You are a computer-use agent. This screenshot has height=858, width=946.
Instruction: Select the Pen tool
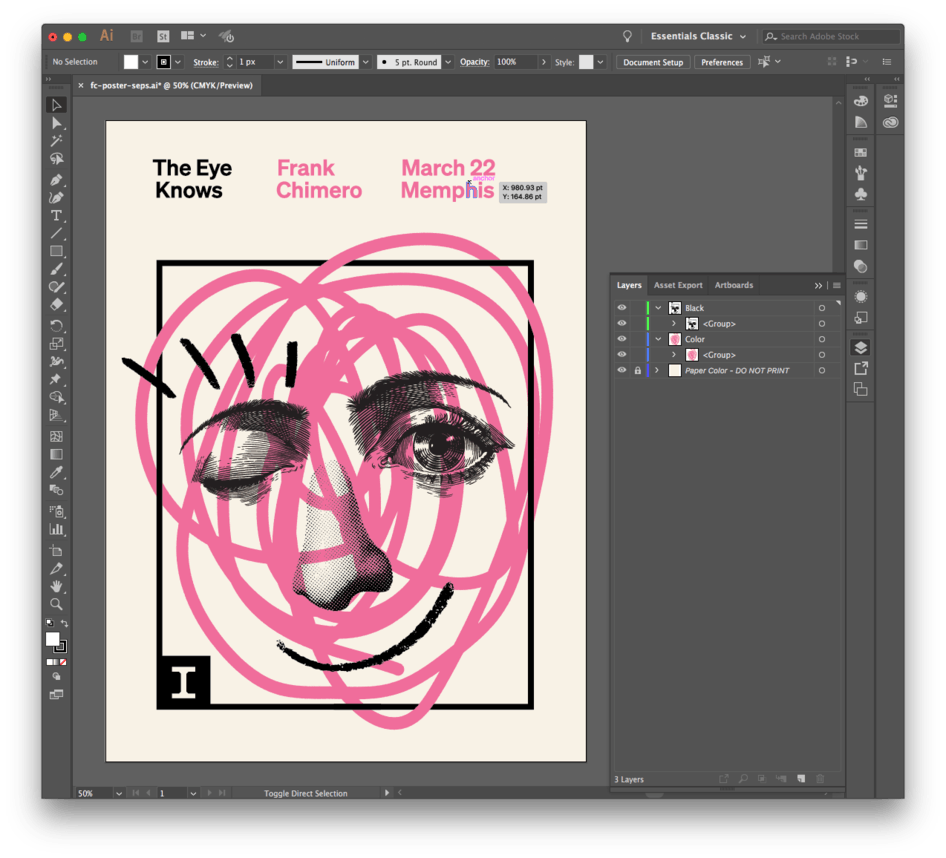(x=57, y=179)
